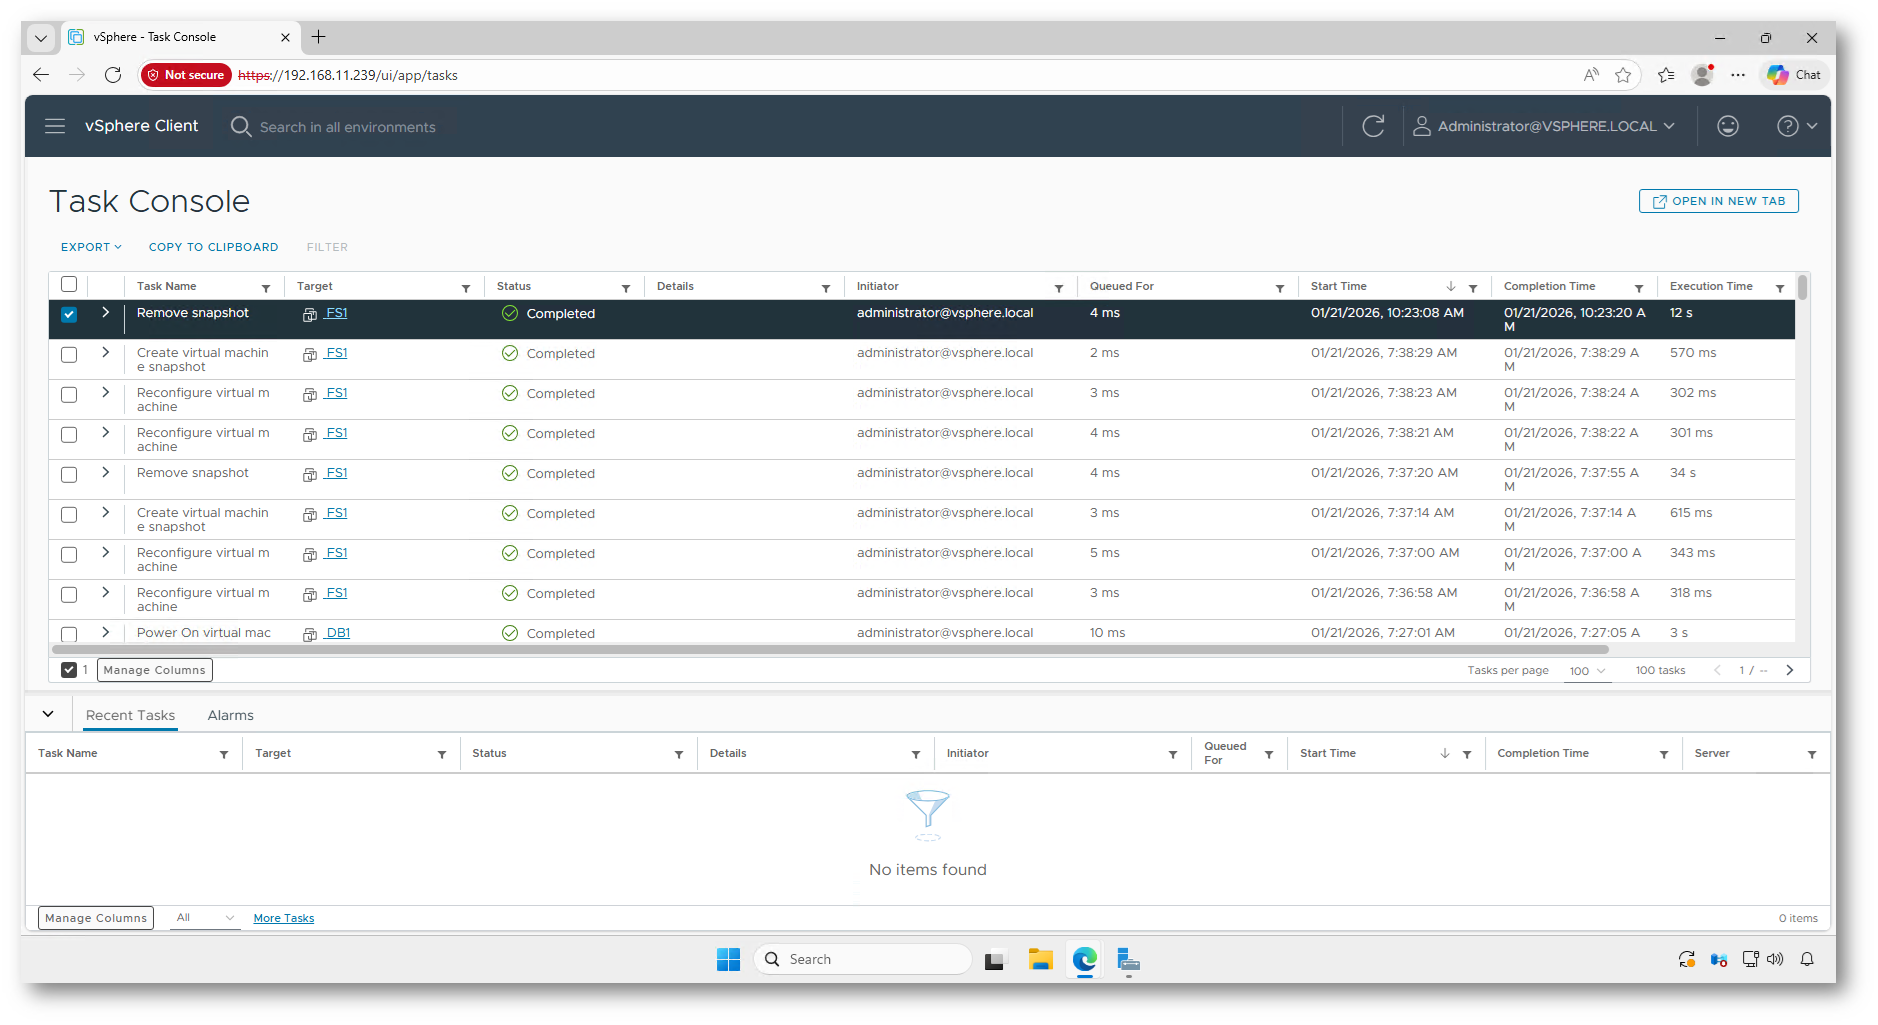
Task: Collapse the Recent Tasks bottom panel
Action: click(x=48, y=714)
